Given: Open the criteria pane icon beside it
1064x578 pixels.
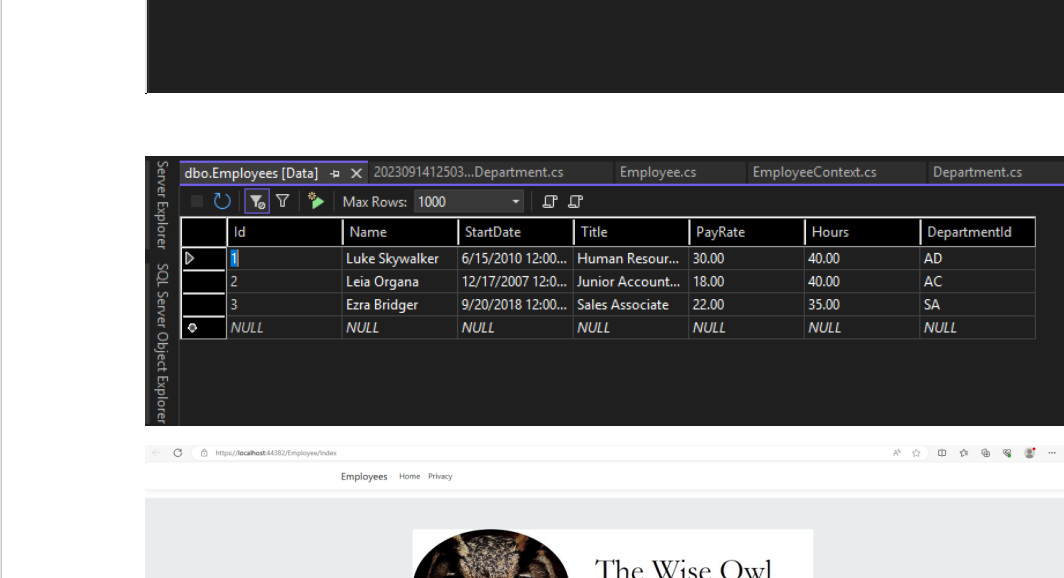Looking at the screenshot, I should pos(573,202).
